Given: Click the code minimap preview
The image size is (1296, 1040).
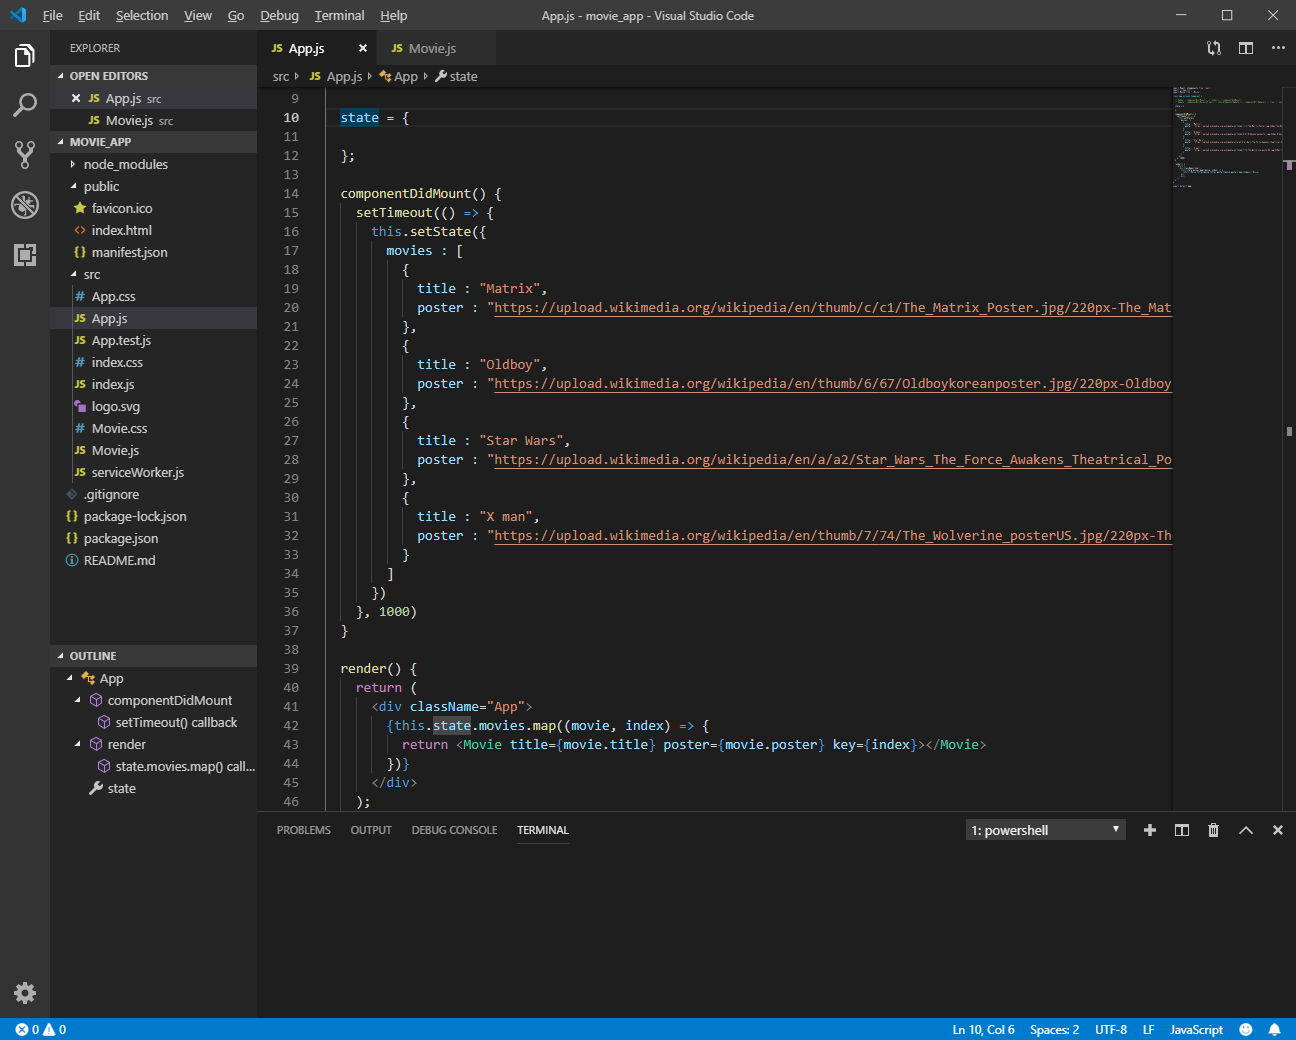Looking at the screenshot, I should tap(1228, 138).
